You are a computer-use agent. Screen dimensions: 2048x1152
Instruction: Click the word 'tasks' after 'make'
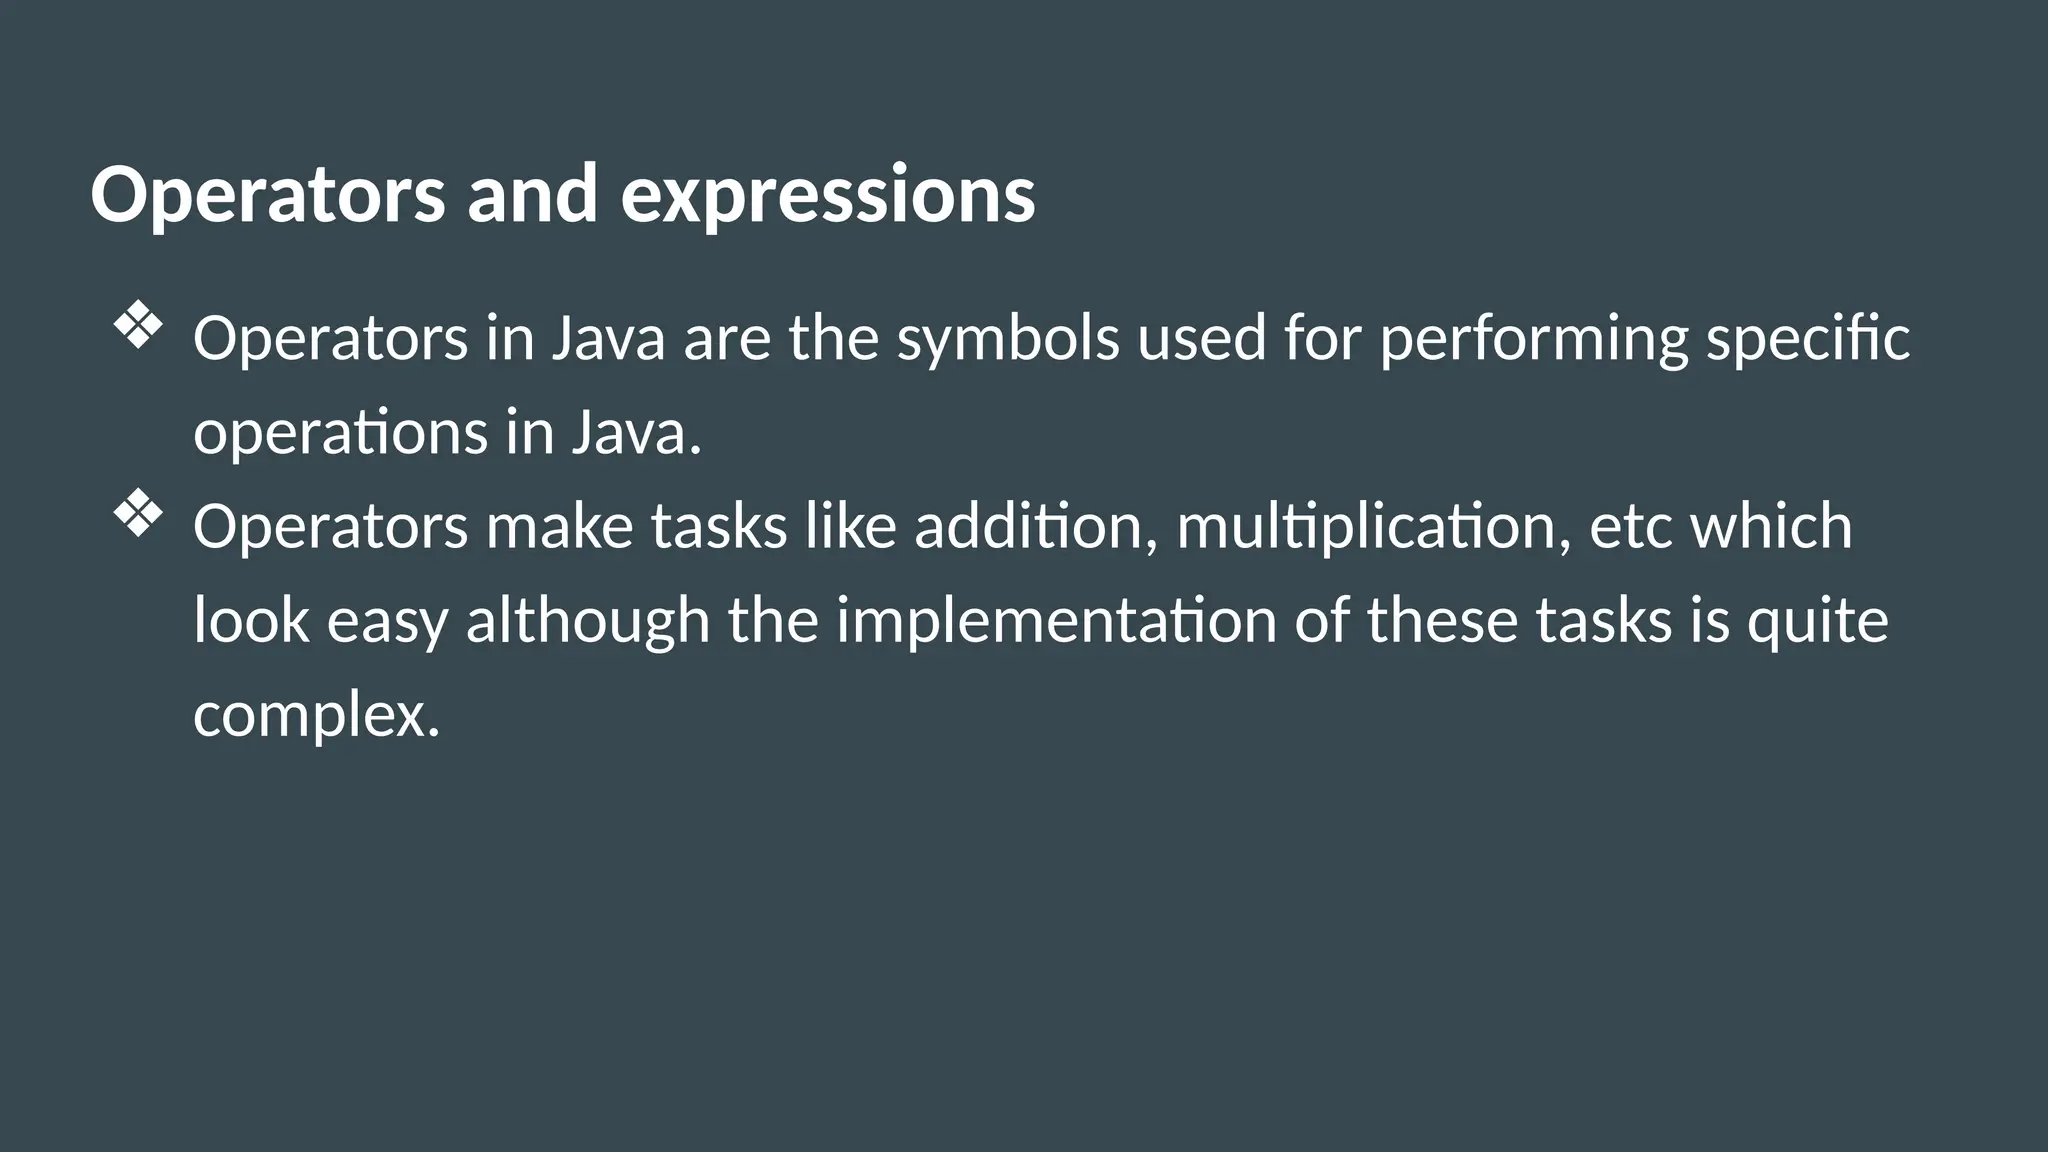[719, 527]
